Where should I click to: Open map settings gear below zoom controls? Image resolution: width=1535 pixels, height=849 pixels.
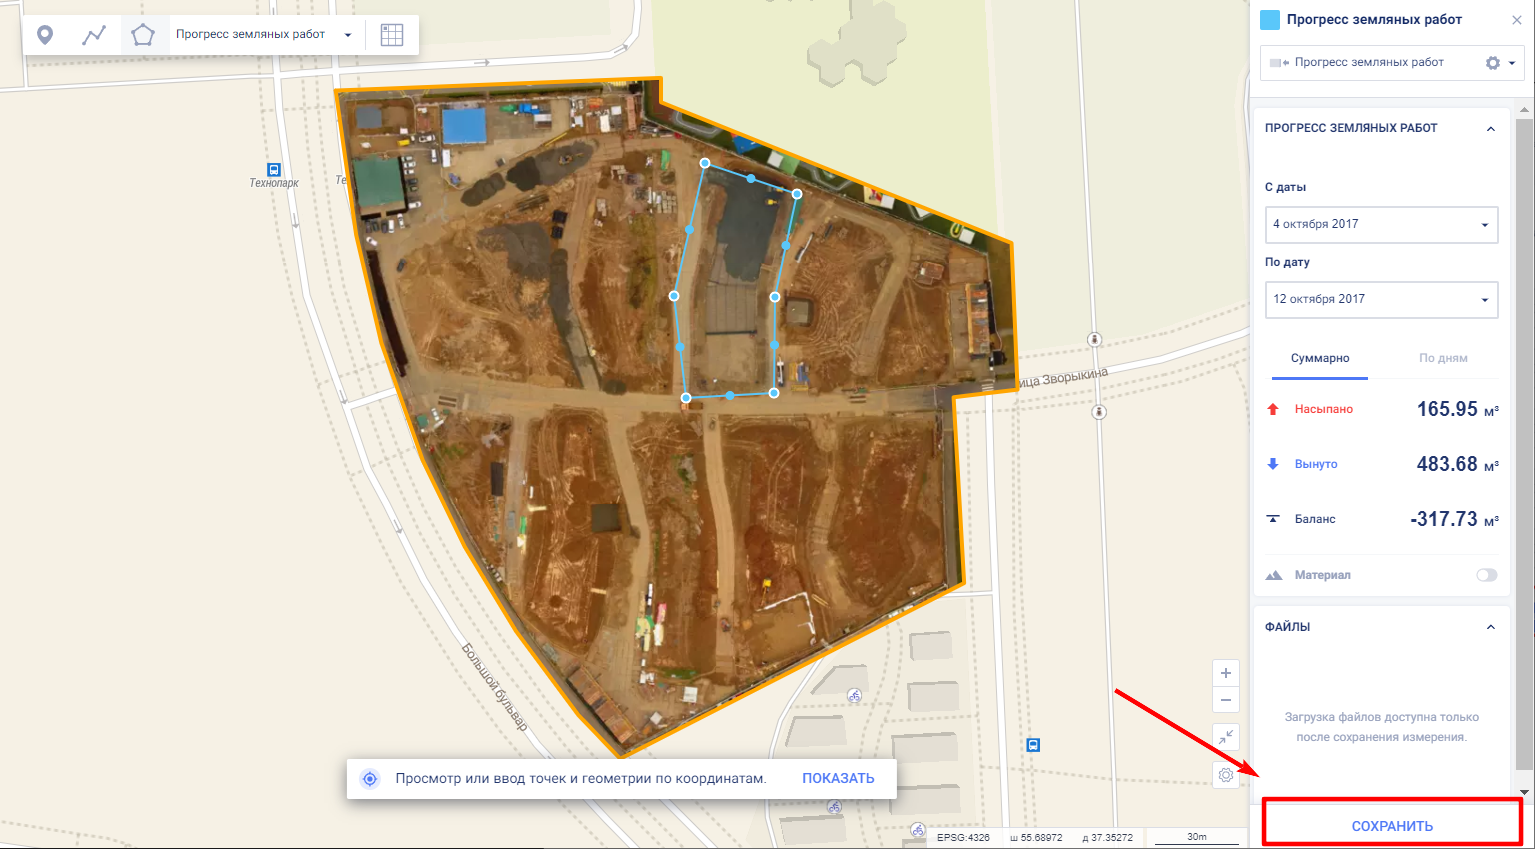(1226, 775)
